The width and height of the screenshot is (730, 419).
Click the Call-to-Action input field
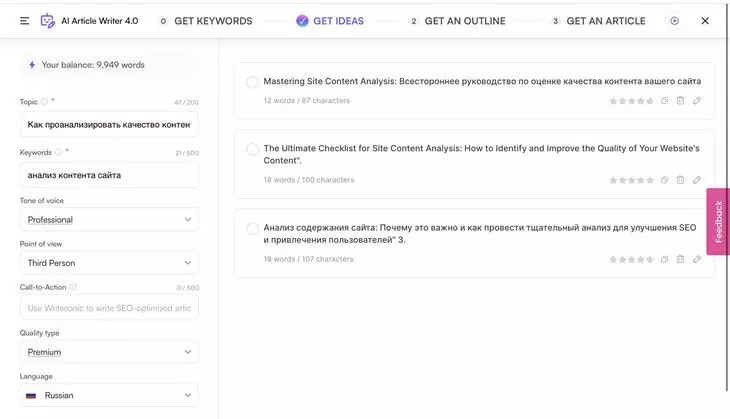click(x=109, y=308)
